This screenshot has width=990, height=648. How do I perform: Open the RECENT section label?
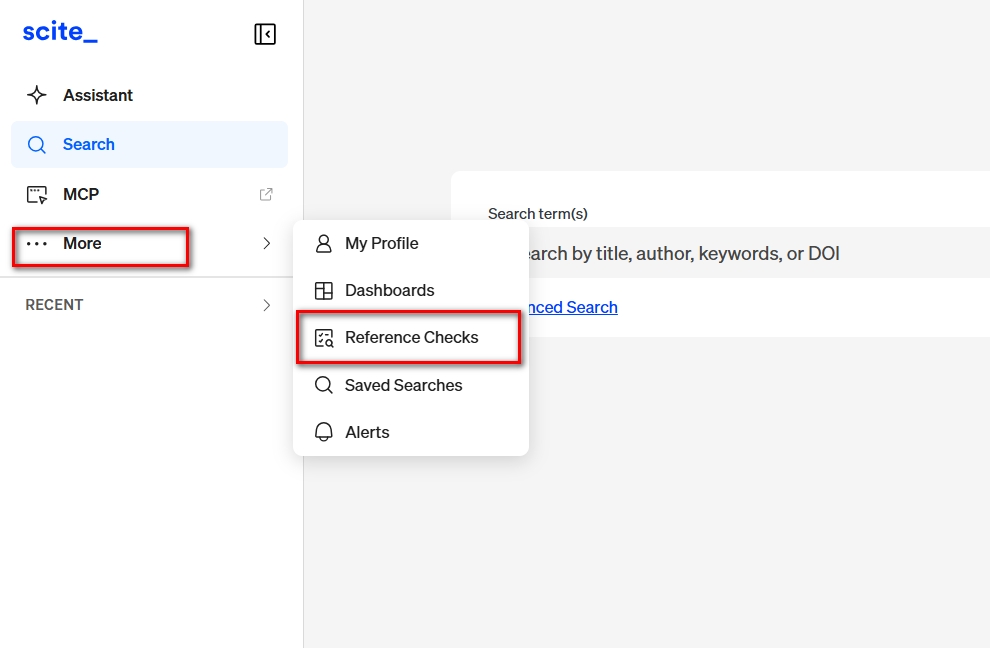[54, 305]
